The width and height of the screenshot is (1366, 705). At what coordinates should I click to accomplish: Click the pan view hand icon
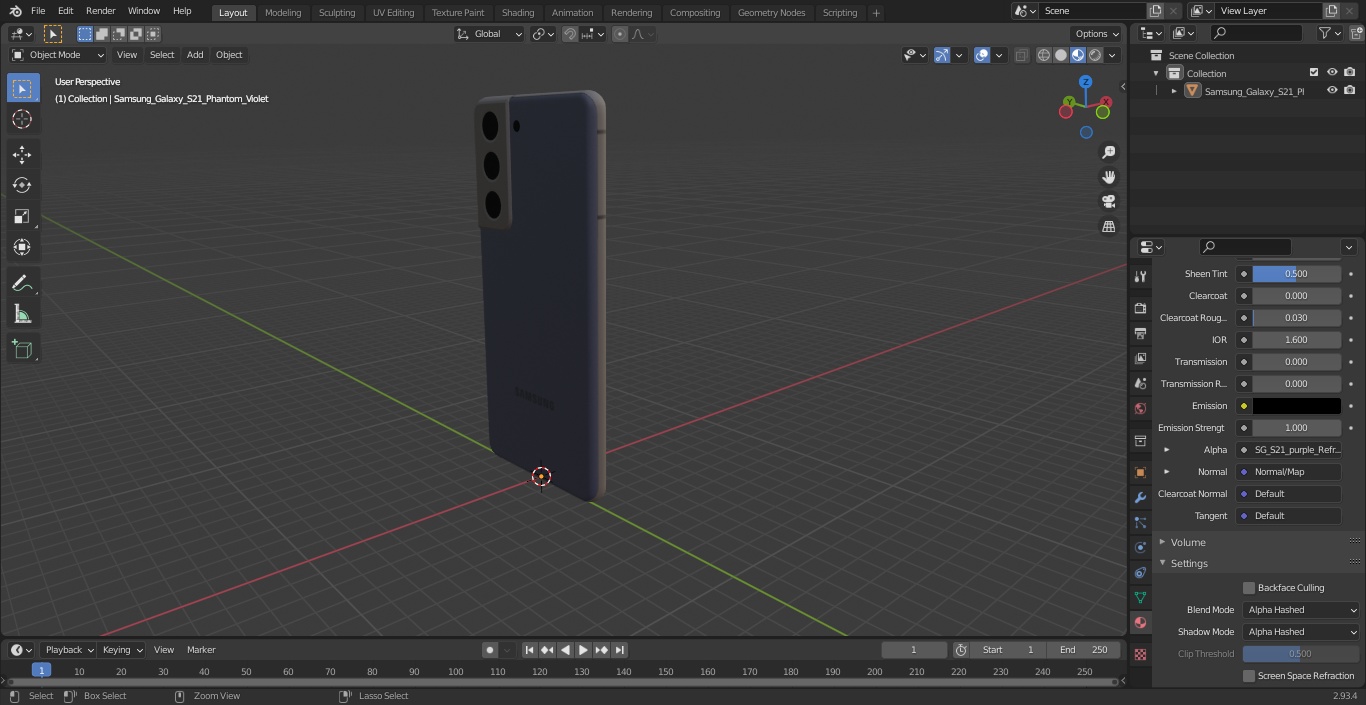pyautogui.click(x=1109, y=177)
